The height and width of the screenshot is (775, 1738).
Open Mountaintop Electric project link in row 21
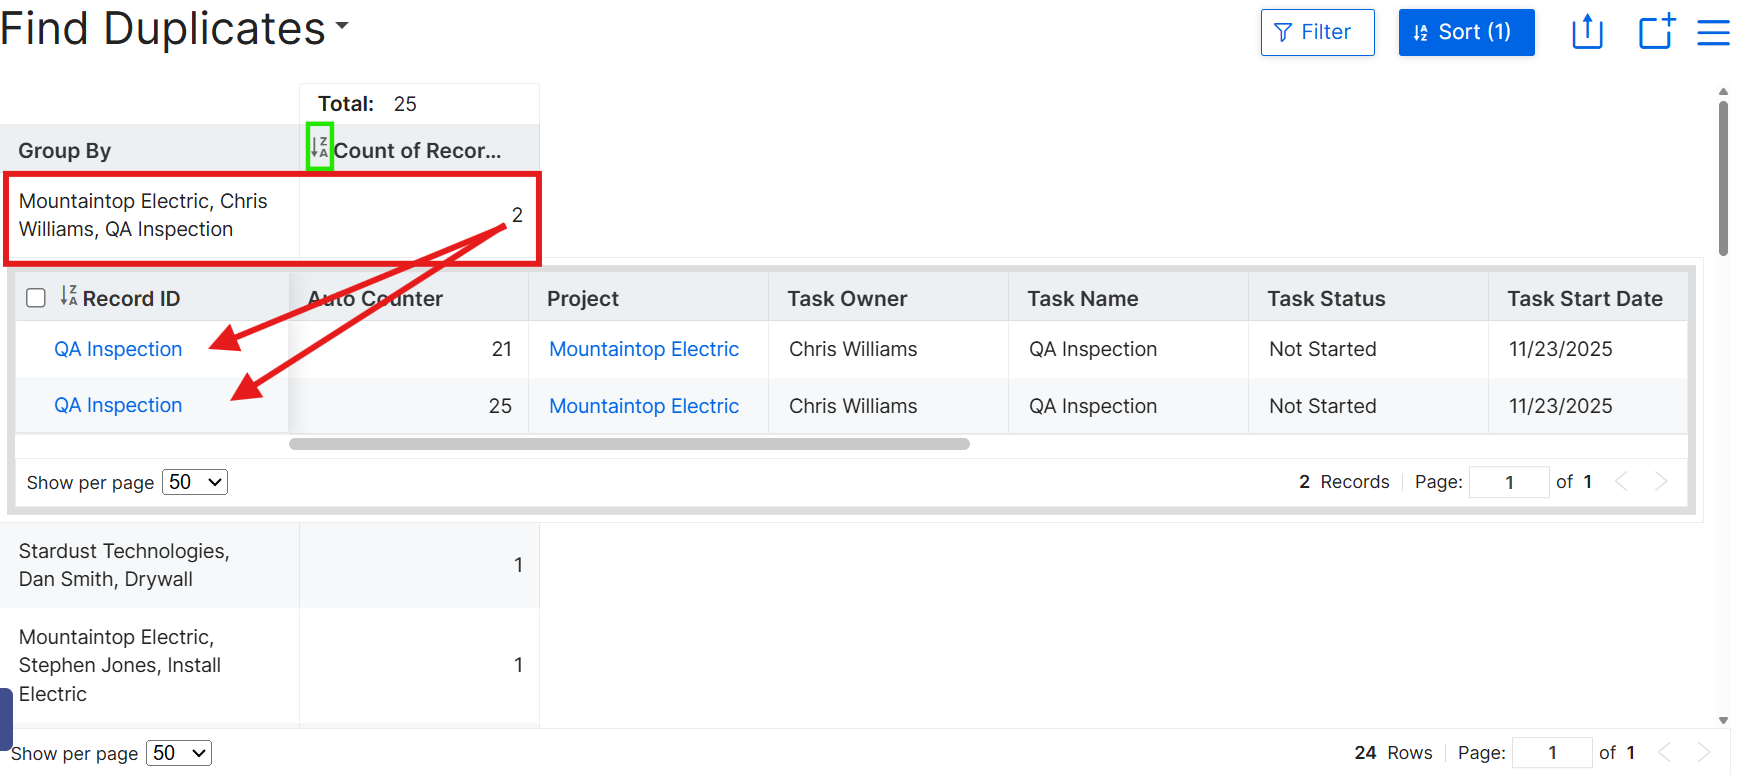(644, 349)
